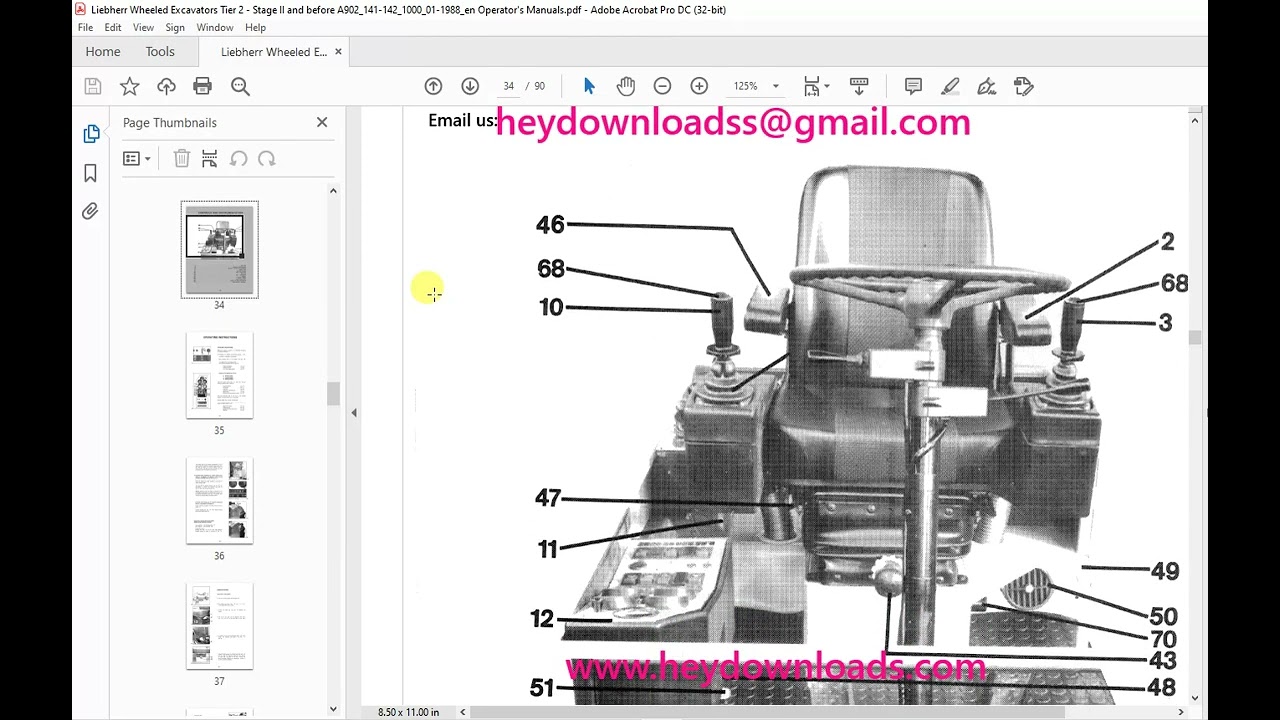Viewport: 1280px width, 720px height.
Task: Open the Fill & Sign tool
Action: point(987,86)
